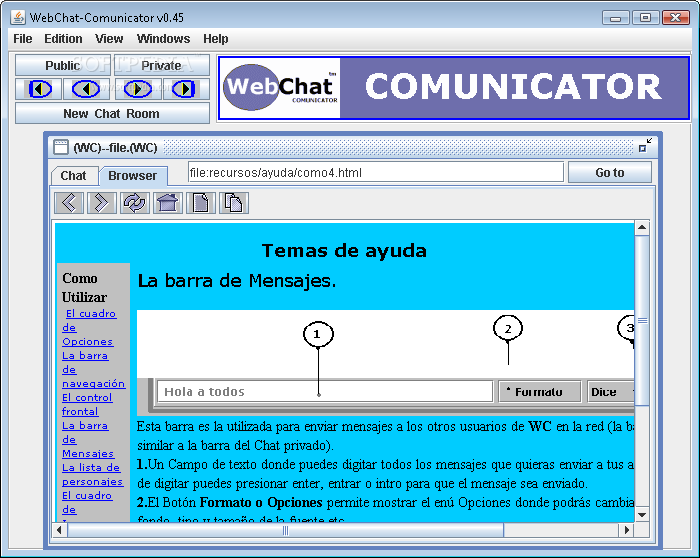This screenshot has height=558, width=700.
Task: Go to home page via house icon
Action: click(x=167, y=203)
